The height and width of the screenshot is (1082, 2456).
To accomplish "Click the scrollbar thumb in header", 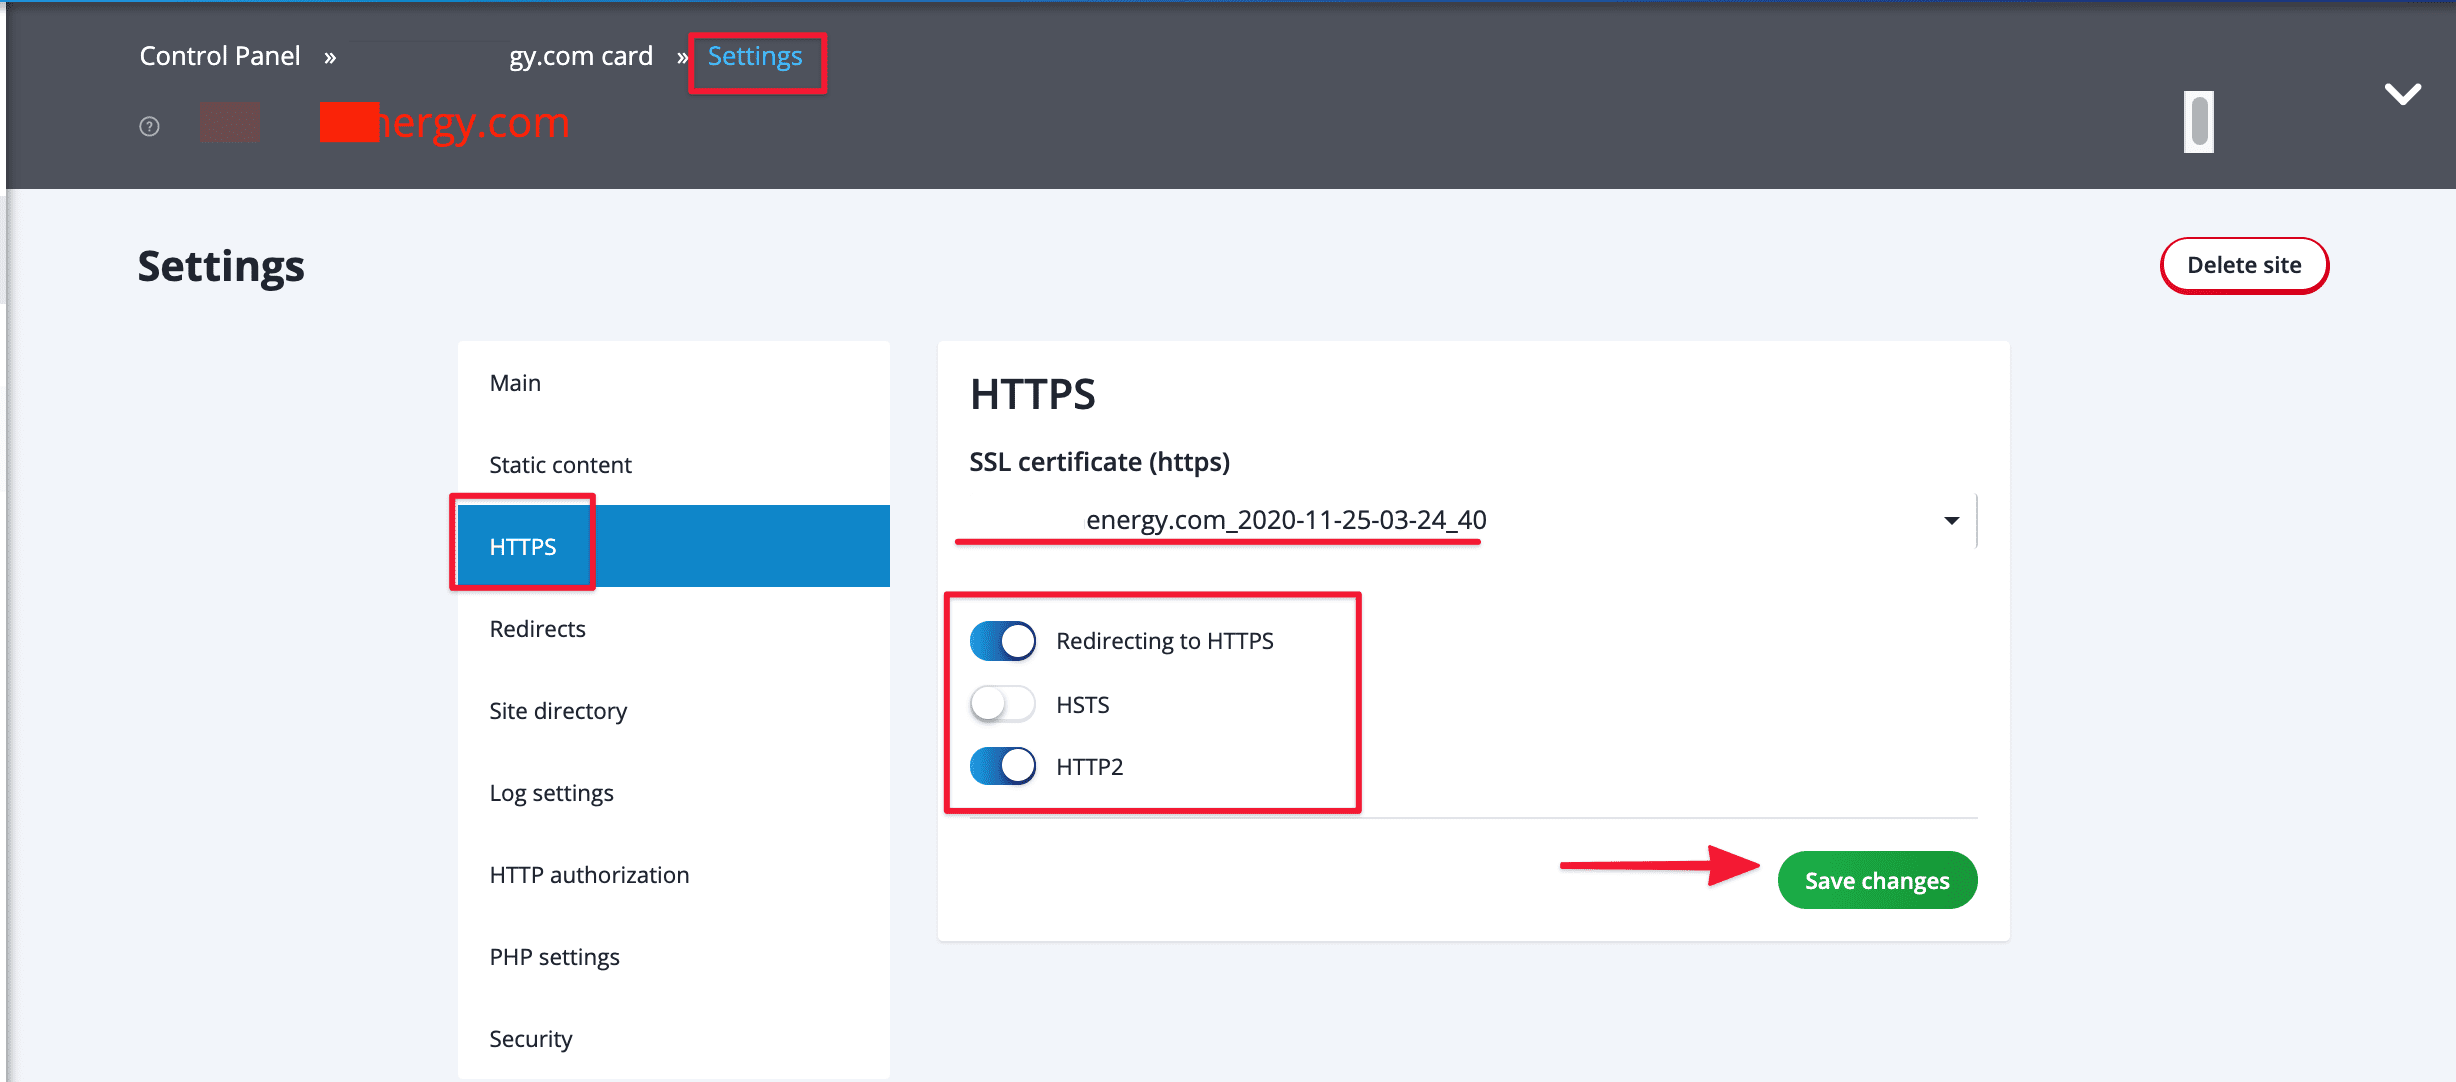I will tap(2198, 122).
